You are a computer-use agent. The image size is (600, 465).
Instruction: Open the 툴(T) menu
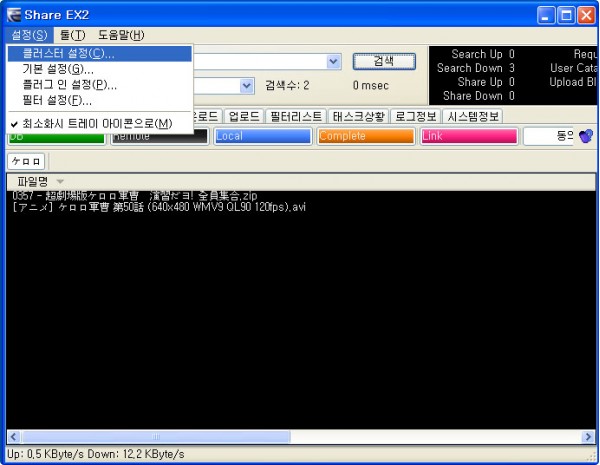(x=72, y=35)
